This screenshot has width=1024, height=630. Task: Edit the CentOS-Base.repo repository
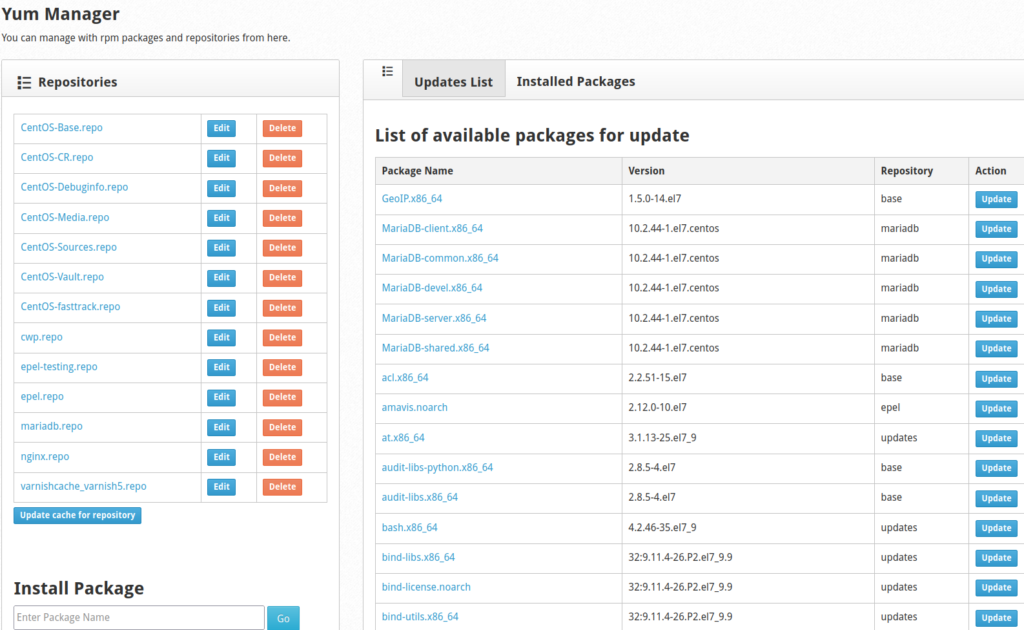coord(221,128)
